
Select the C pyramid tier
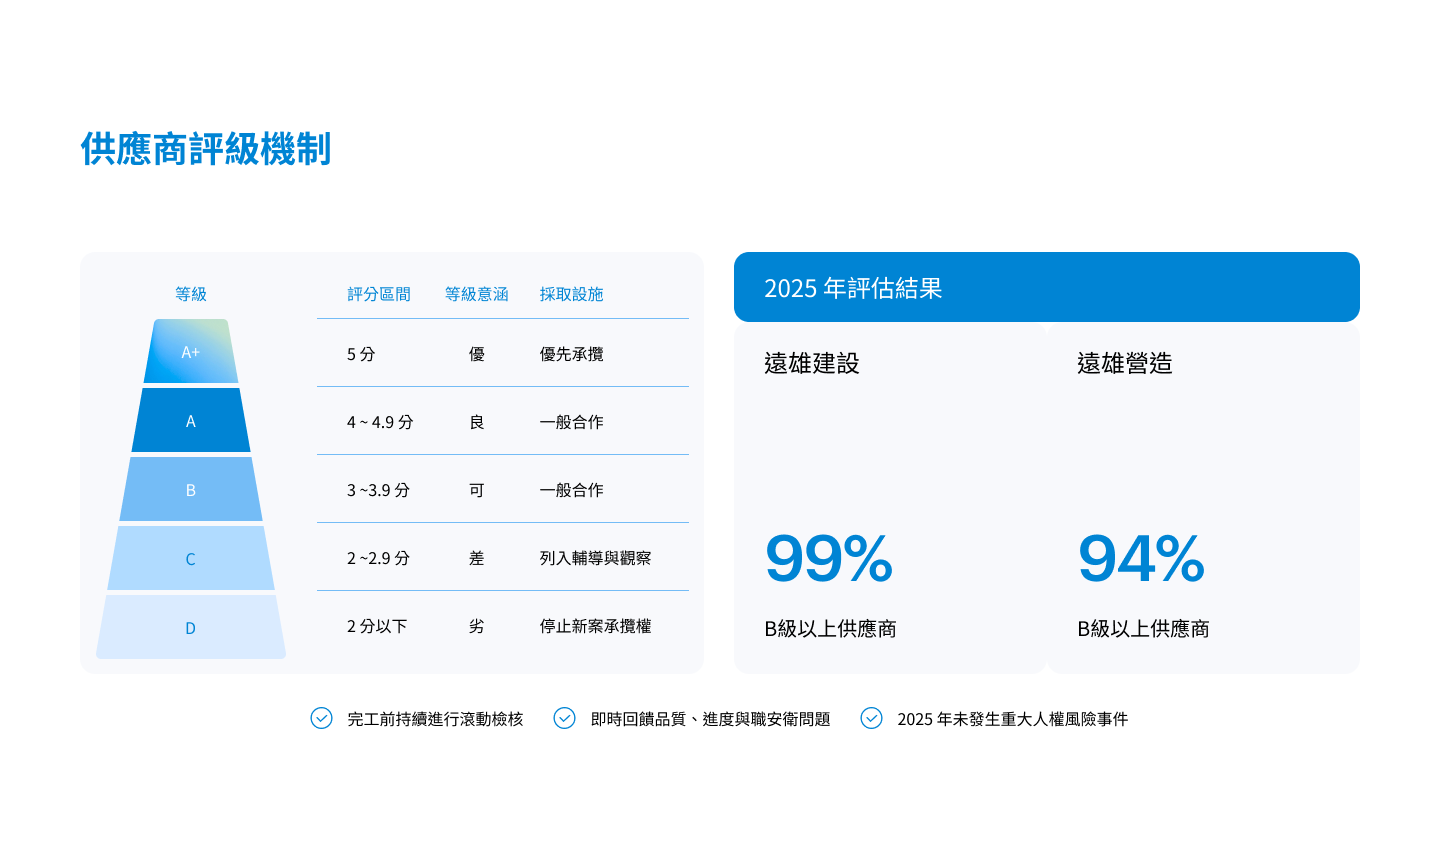tap(191, 558)
